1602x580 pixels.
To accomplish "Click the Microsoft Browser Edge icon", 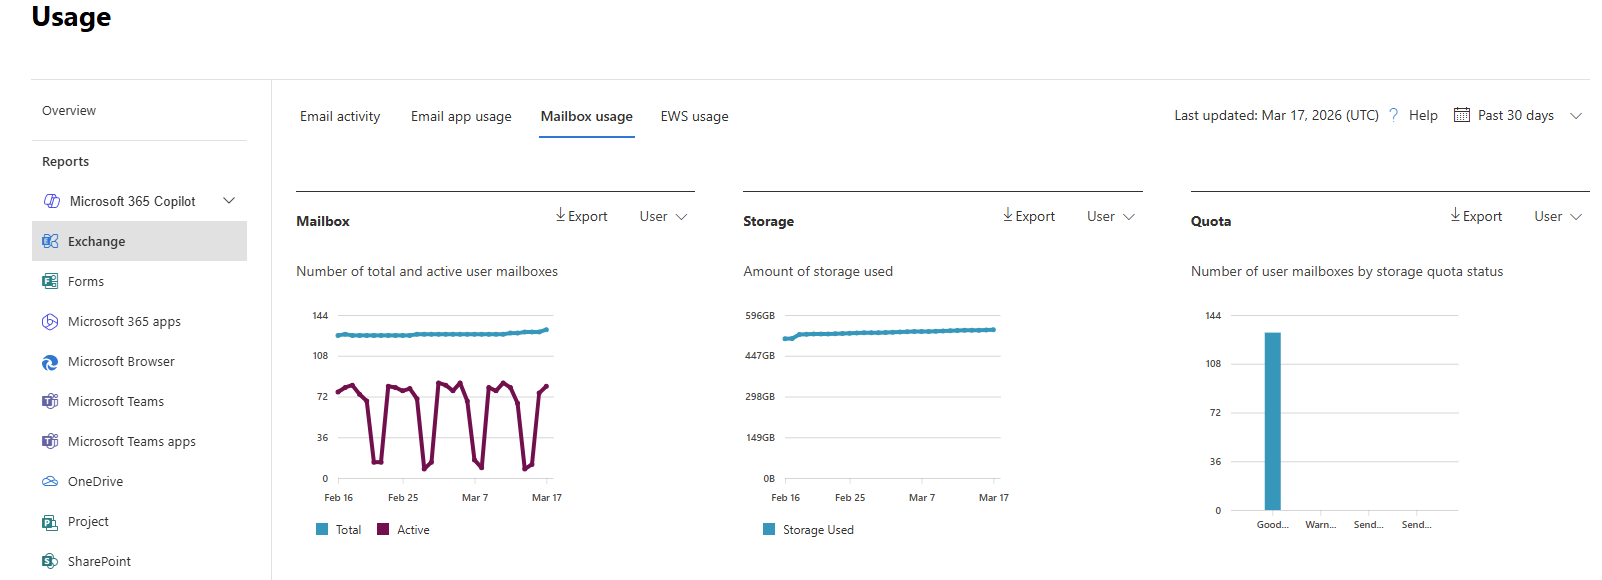I will [x=50, y=362].
